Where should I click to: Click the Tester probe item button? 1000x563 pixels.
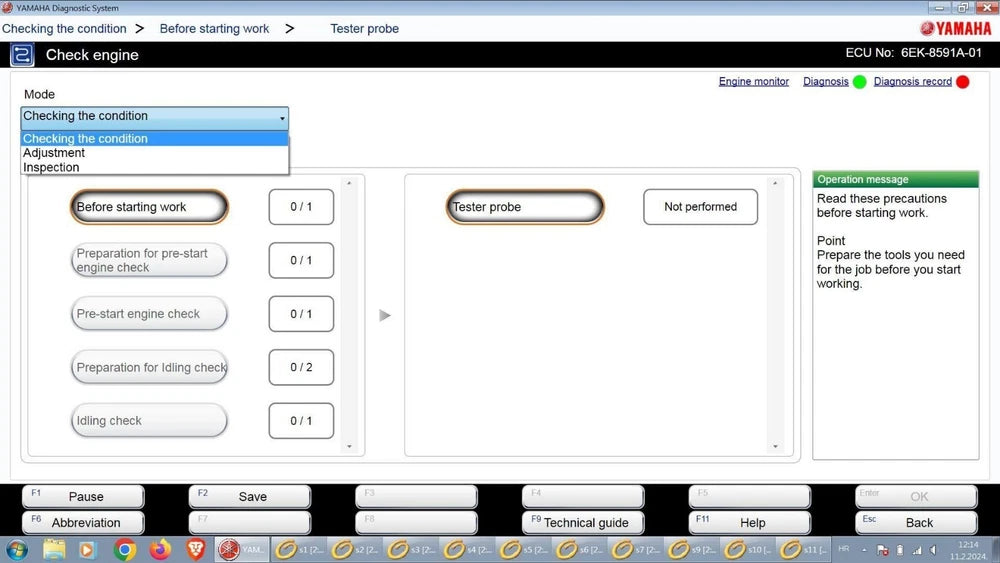pyautogui.click(x=524, y=207)
